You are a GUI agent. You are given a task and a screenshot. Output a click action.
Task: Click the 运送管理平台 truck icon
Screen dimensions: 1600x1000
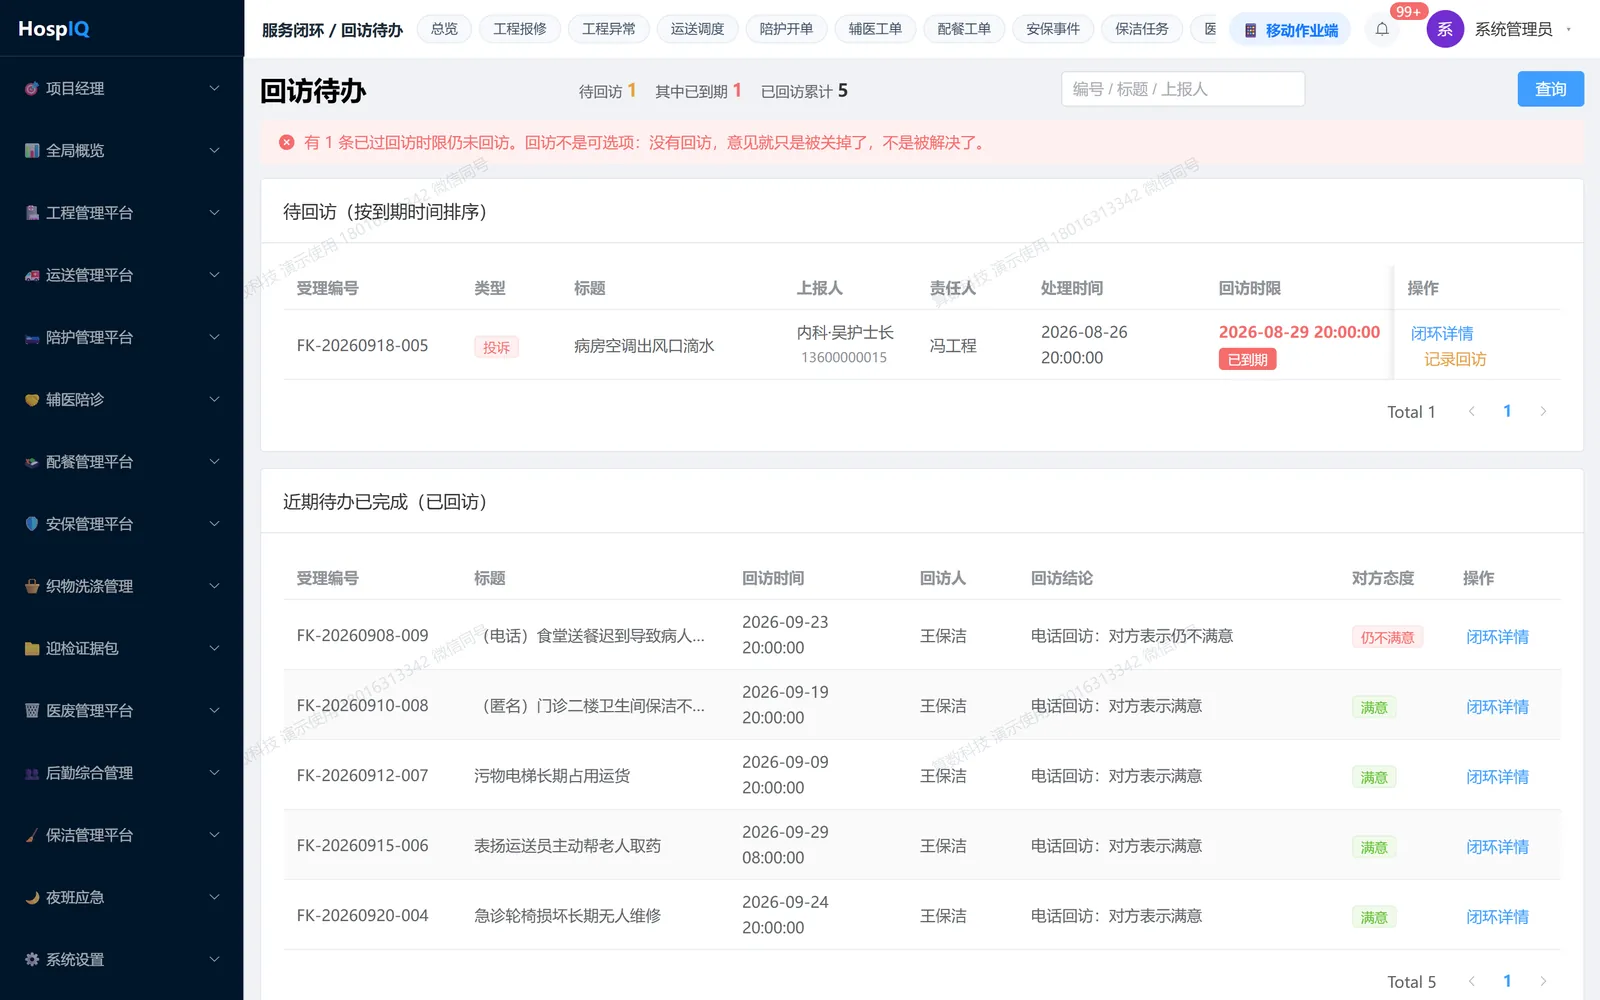pos(32,275)
